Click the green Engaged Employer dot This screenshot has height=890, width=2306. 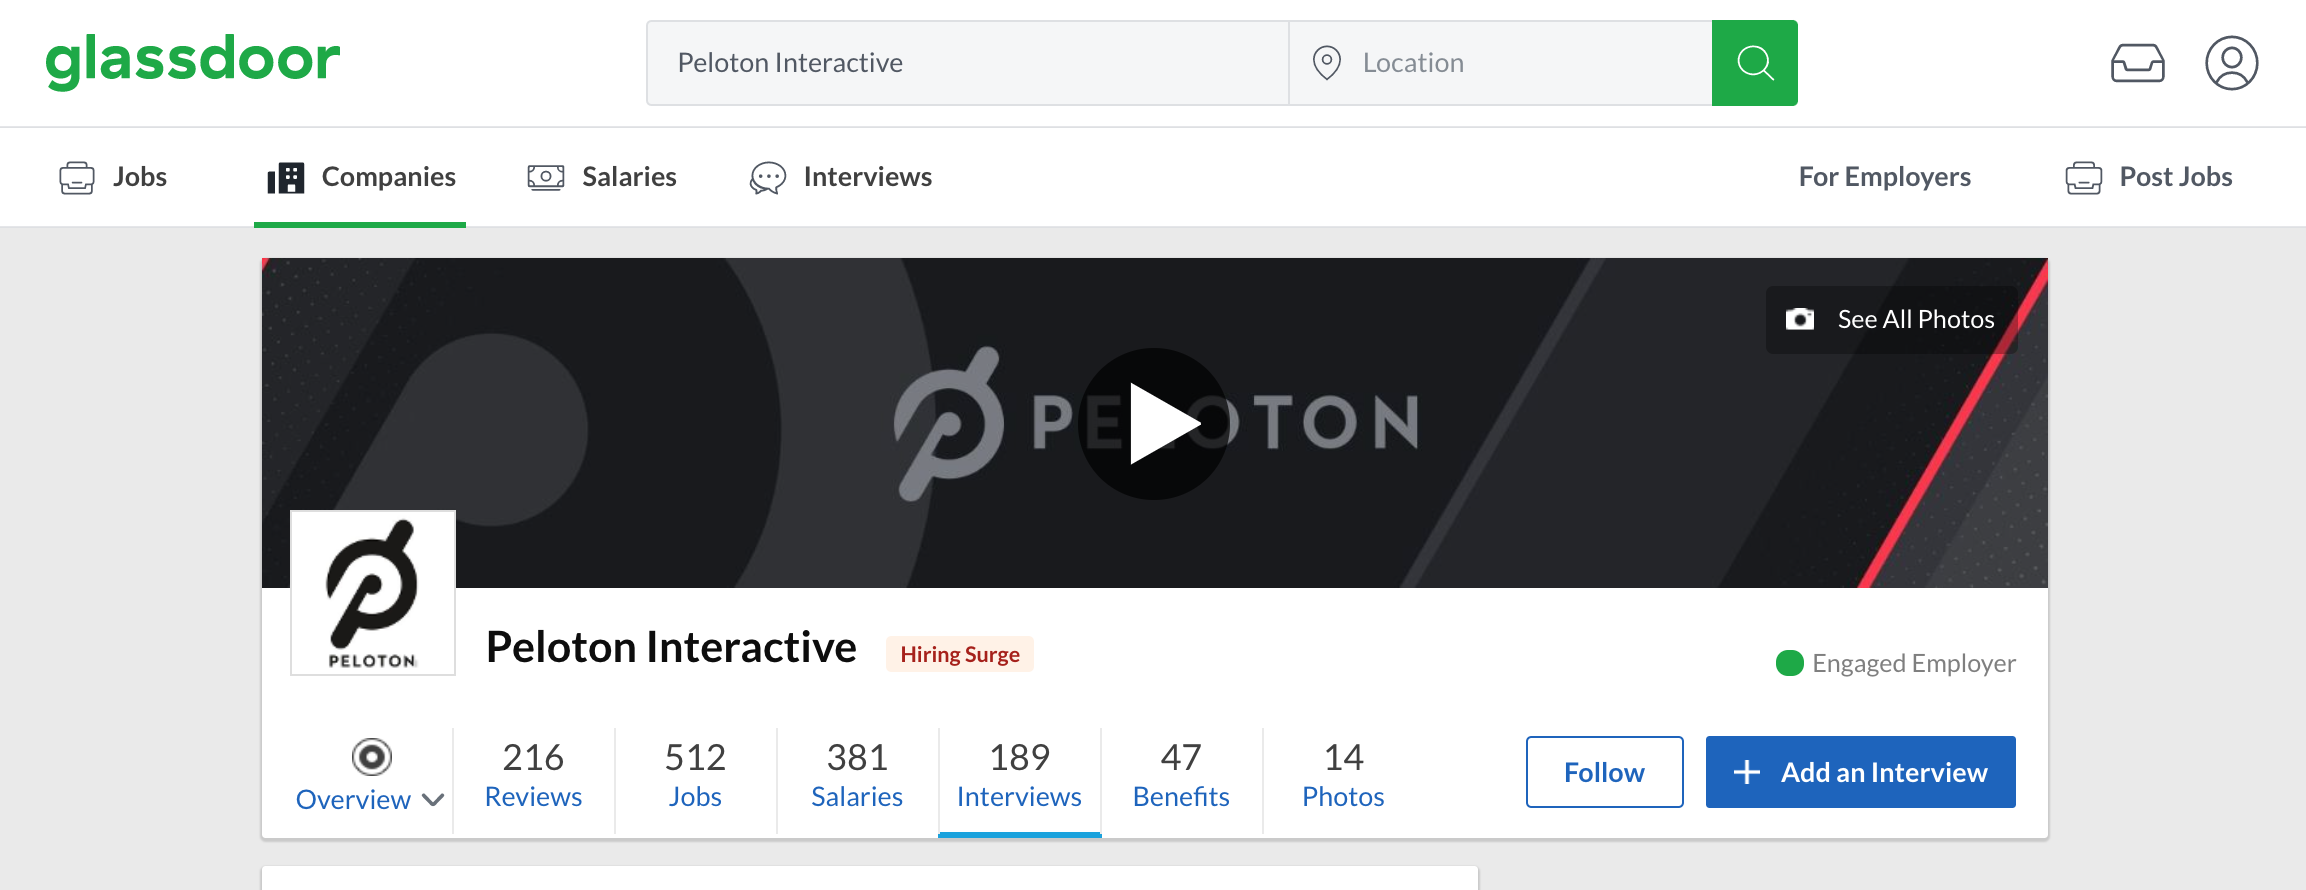click(1789, 663)
